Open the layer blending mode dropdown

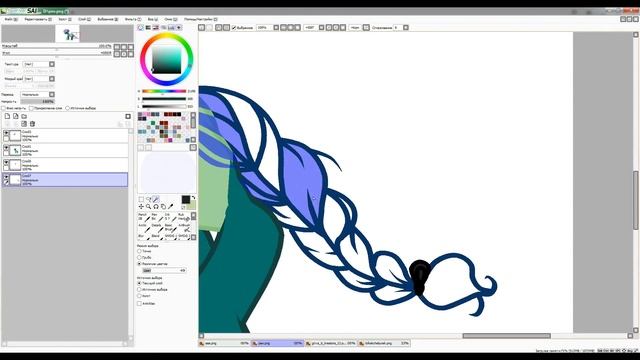52,94
